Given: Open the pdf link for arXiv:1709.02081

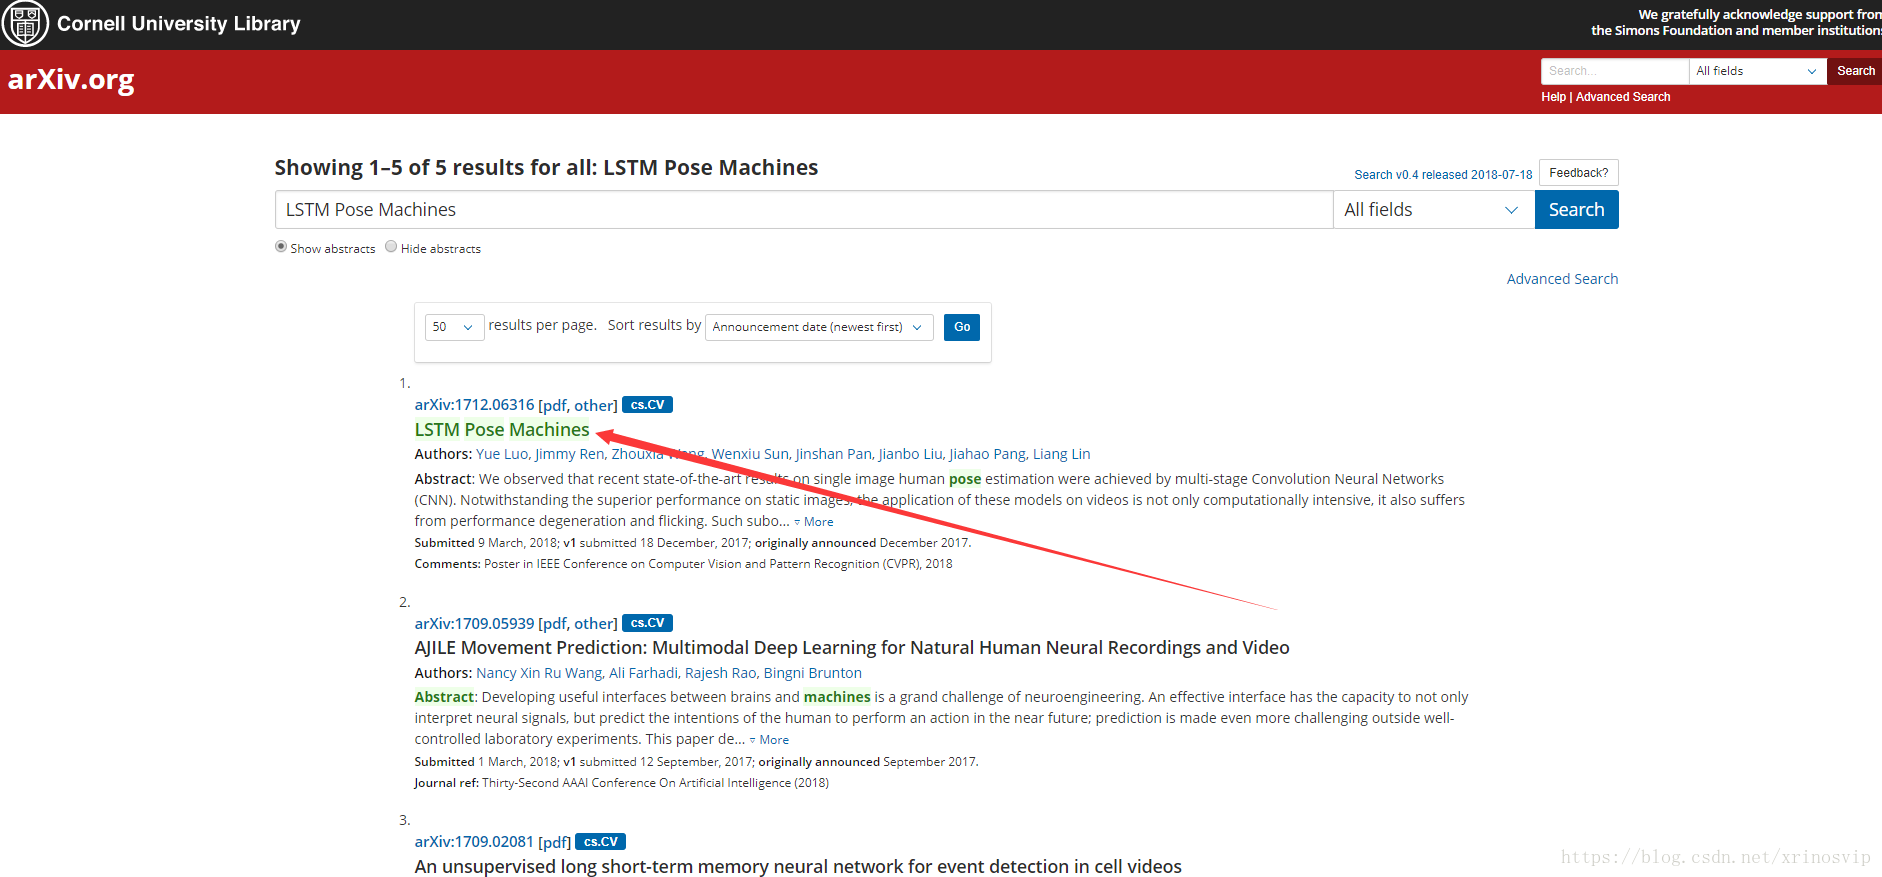Looking at the screenshot, I should pos(555,842).
